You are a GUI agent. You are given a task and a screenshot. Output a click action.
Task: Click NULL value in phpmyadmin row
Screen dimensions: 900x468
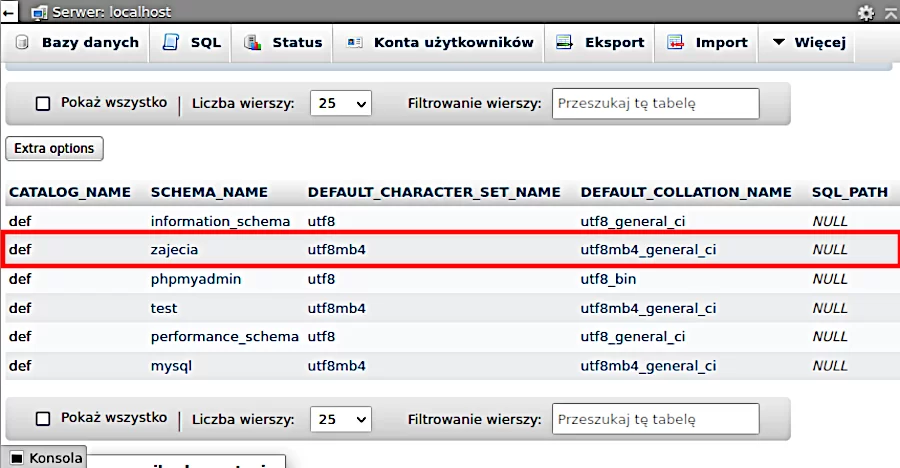(830, 279)
